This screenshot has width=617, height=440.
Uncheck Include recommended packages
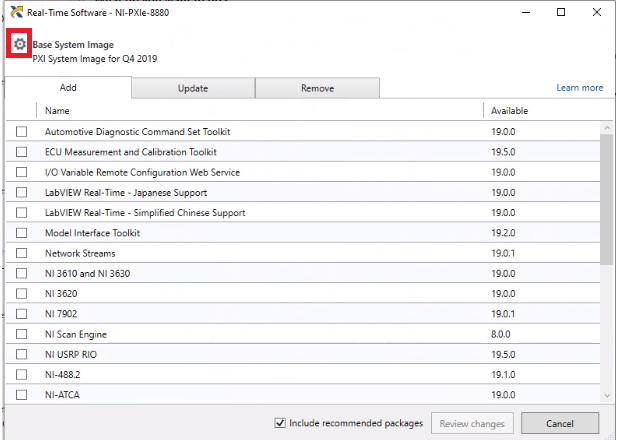point(279,423)
